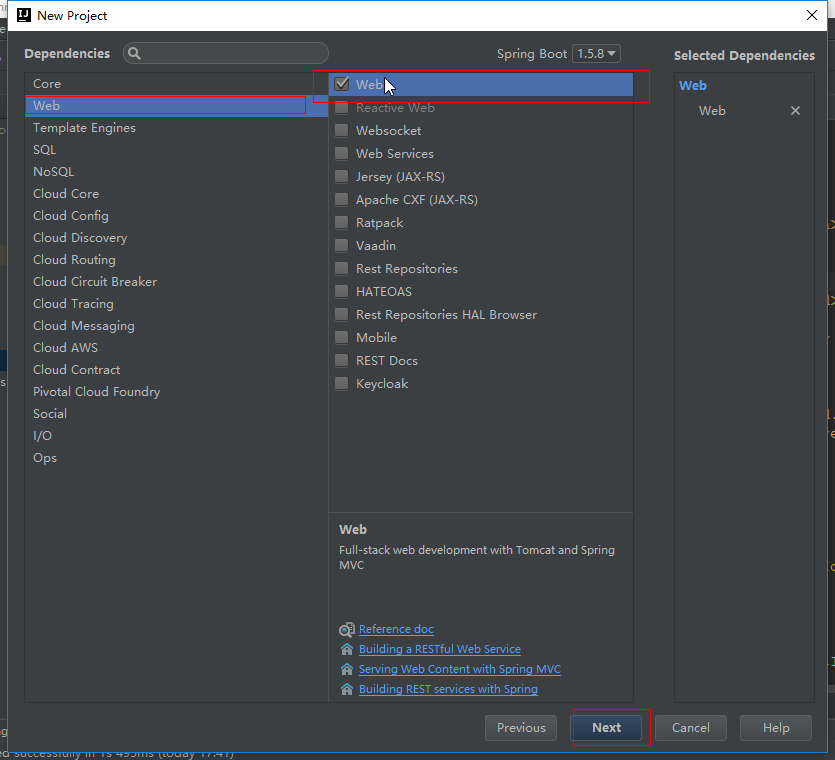Open Serving Web Content with Spring MVC link
835x760 pixels.
coord(460,669)
